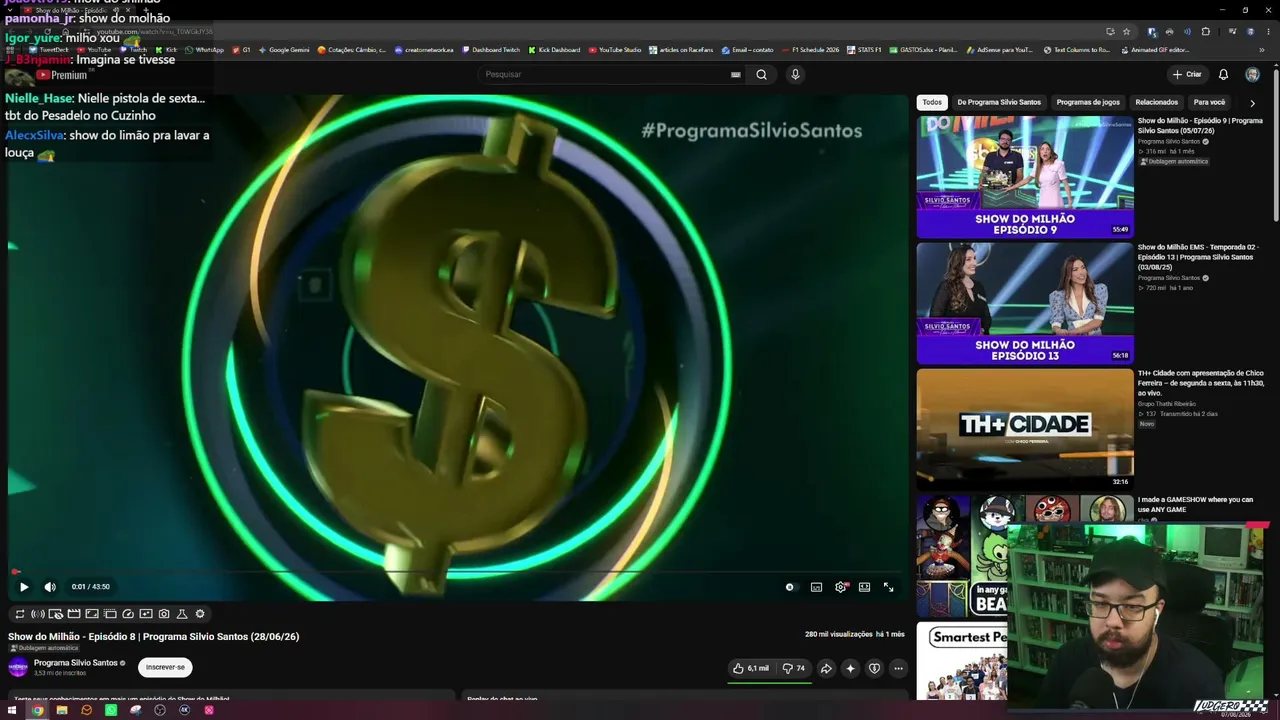Viewport: 1280px width, 720px height.
Task: Open the extension settings gear below the video
Action: click(200, 614)
